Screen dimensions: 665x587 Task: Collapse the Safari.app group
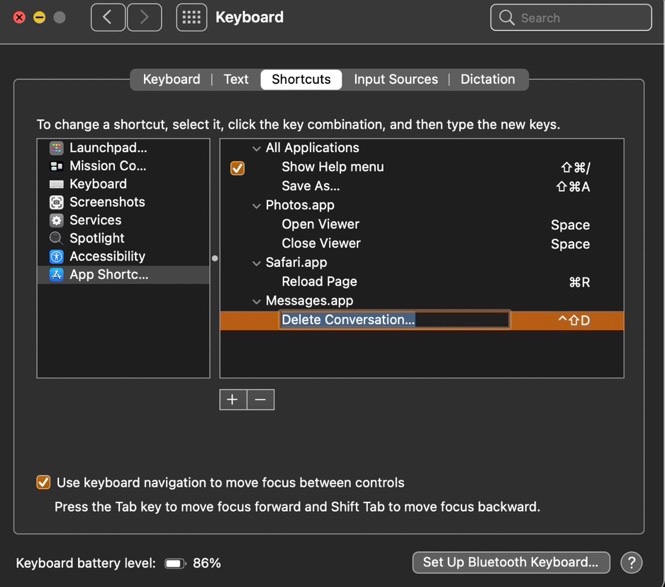click(x=256, y=263)
